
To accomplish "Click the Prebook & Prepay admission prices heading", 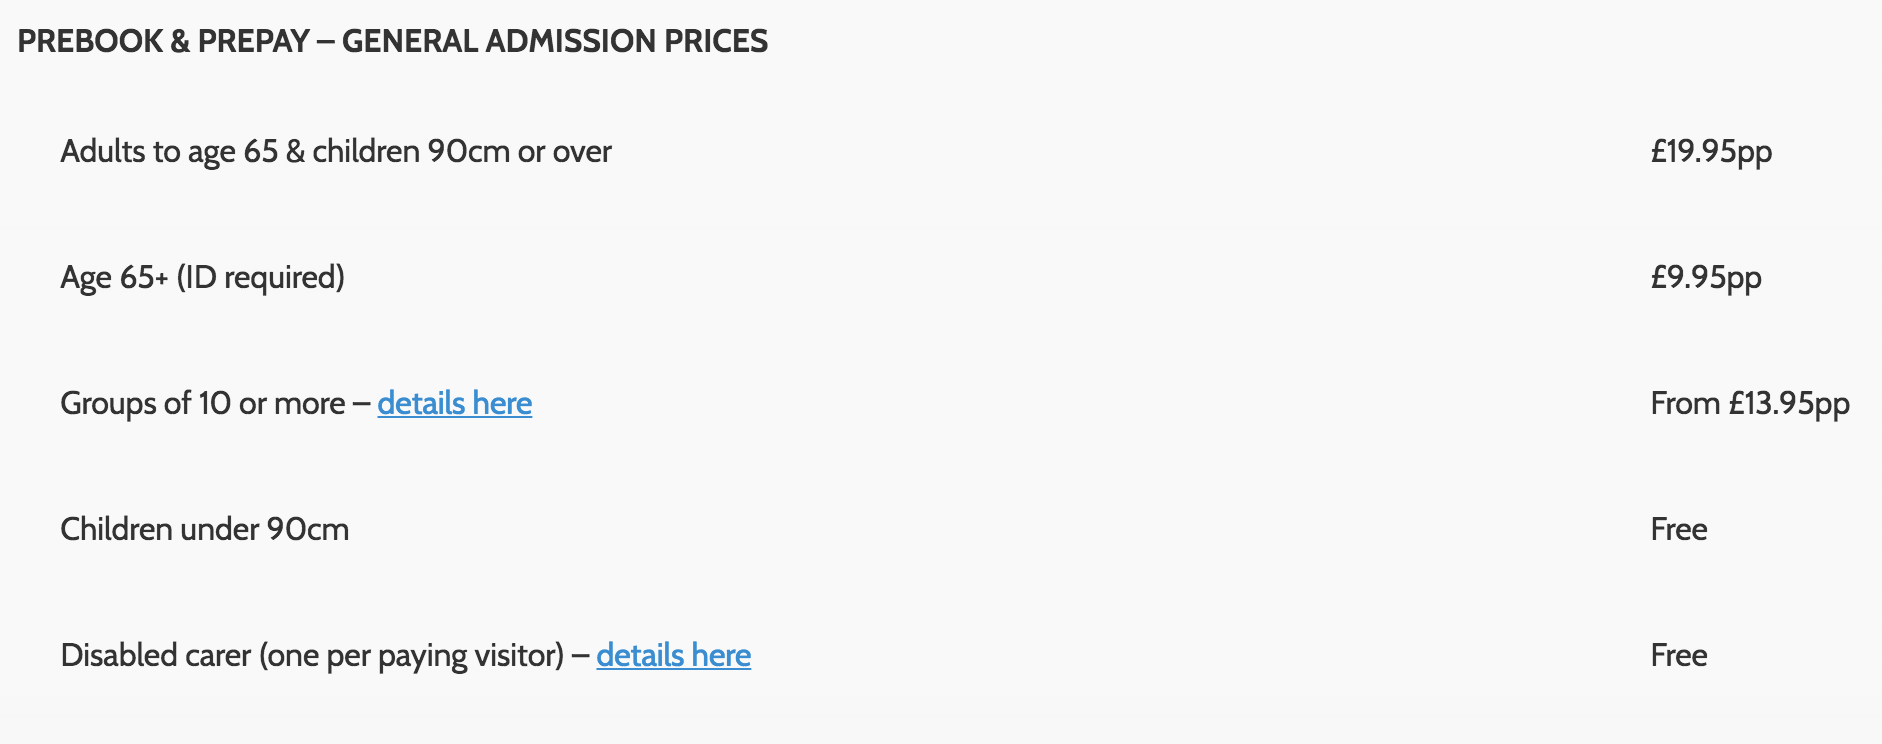I will 392,41.
